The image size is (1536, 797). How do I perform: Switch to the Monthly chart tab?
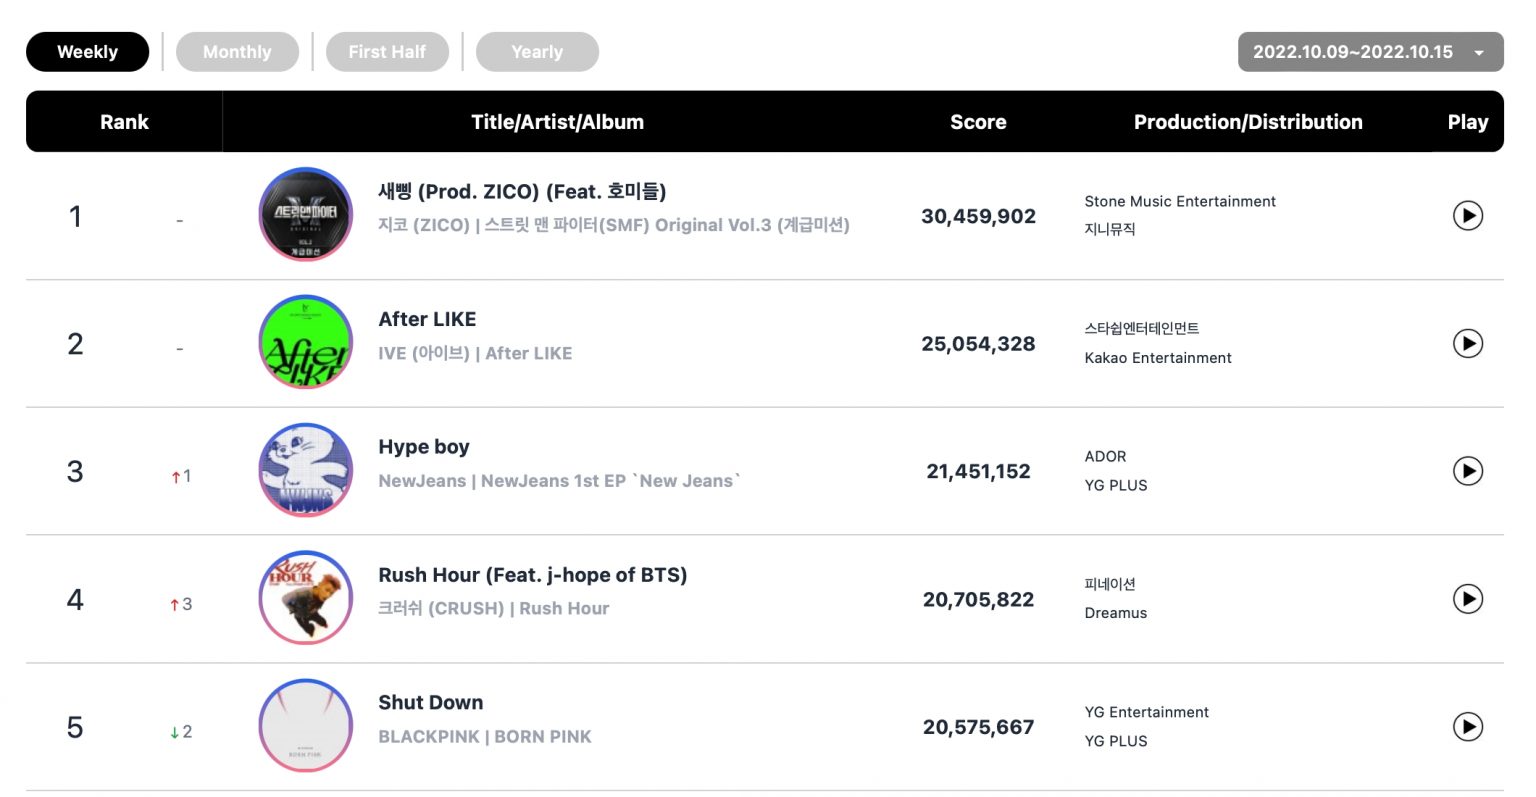[x=237, y=52]
